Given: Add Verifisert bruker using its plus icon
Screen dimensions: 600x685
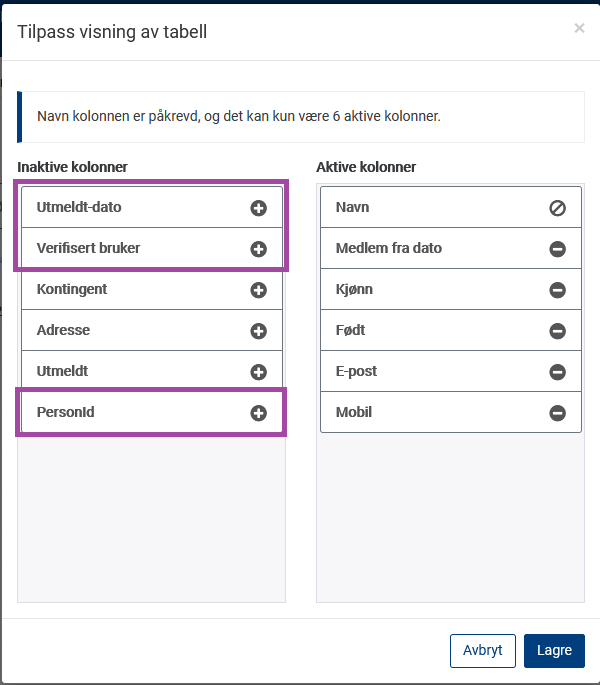Looking at the screenshot, I should tap(258, 249).
